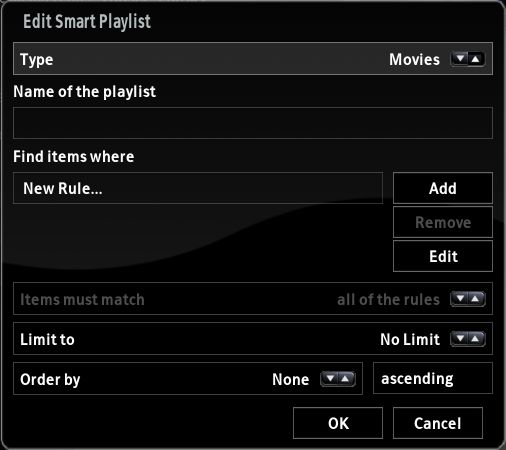Viewport: 506px width, 450px height.
Task: Open the Limit to row selector
Action: coord(253,339)
